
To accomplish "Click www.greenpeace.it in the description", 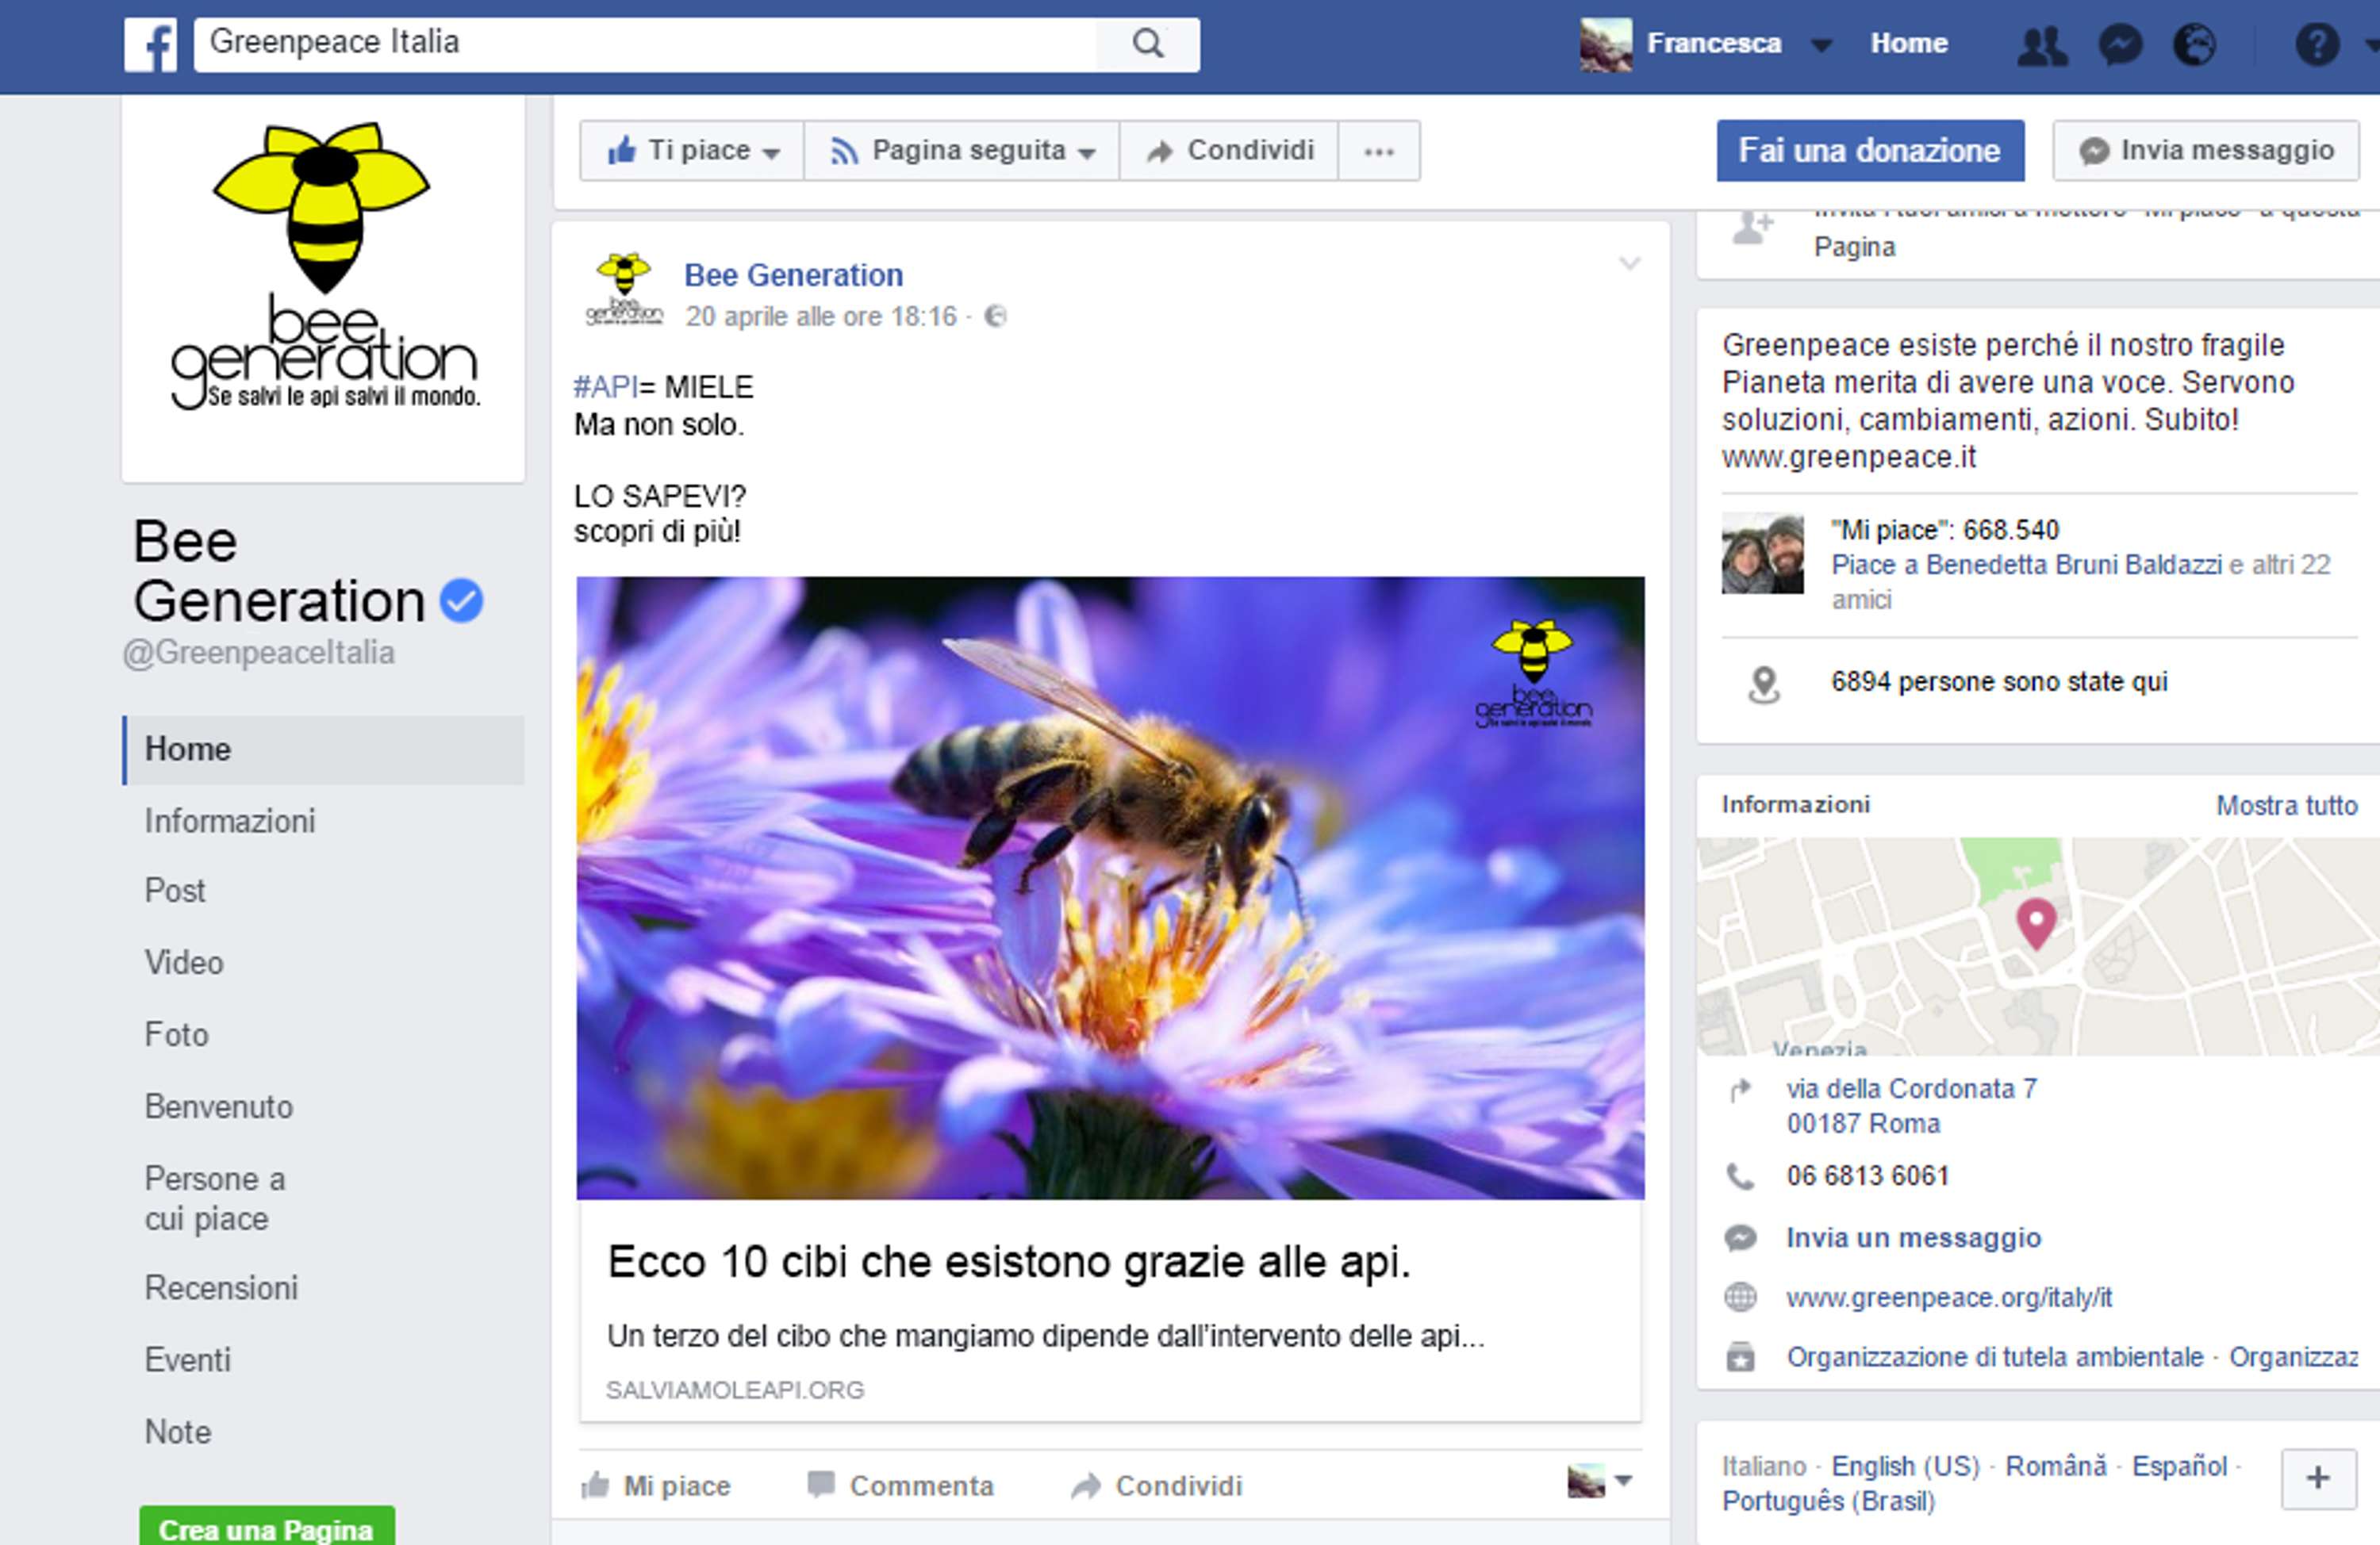I will tap(1849, 458).
